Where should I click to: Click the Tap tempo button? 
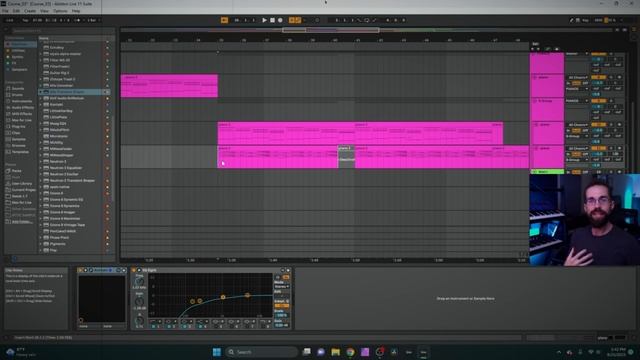click(25, 20)
